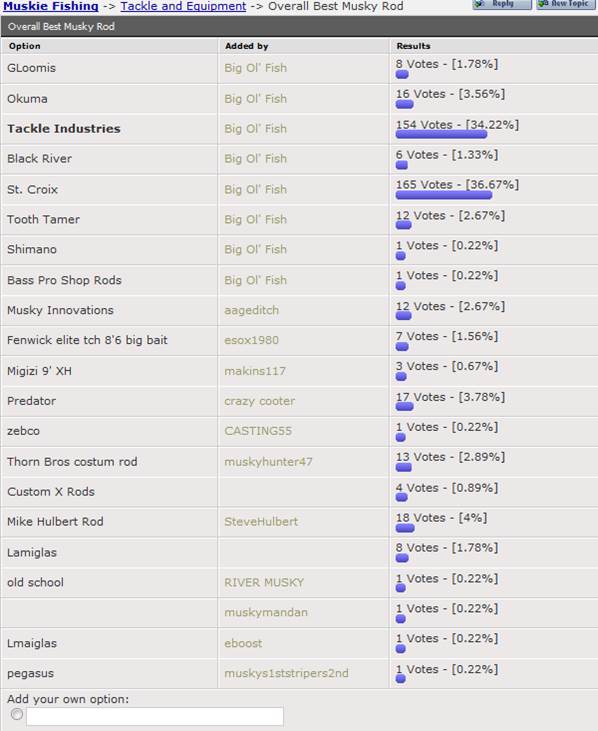Open Big Ol' Fish profile in GLoomis row
This screenshot has height=731, width=598.
255,68
